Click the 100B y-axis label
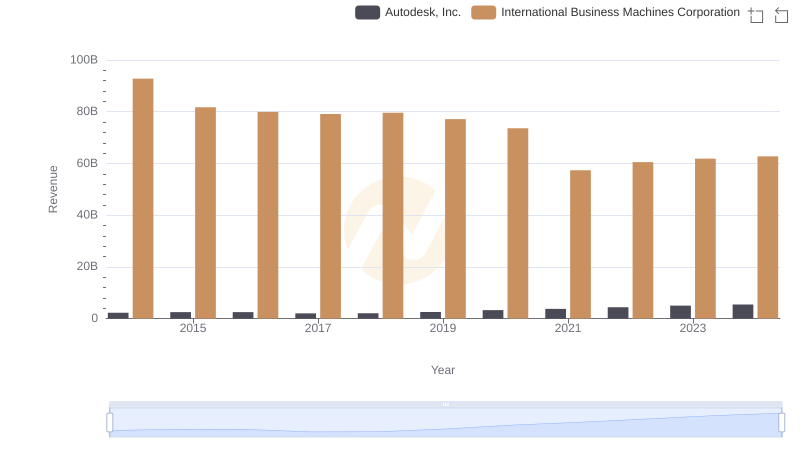 tap(84, 60)
